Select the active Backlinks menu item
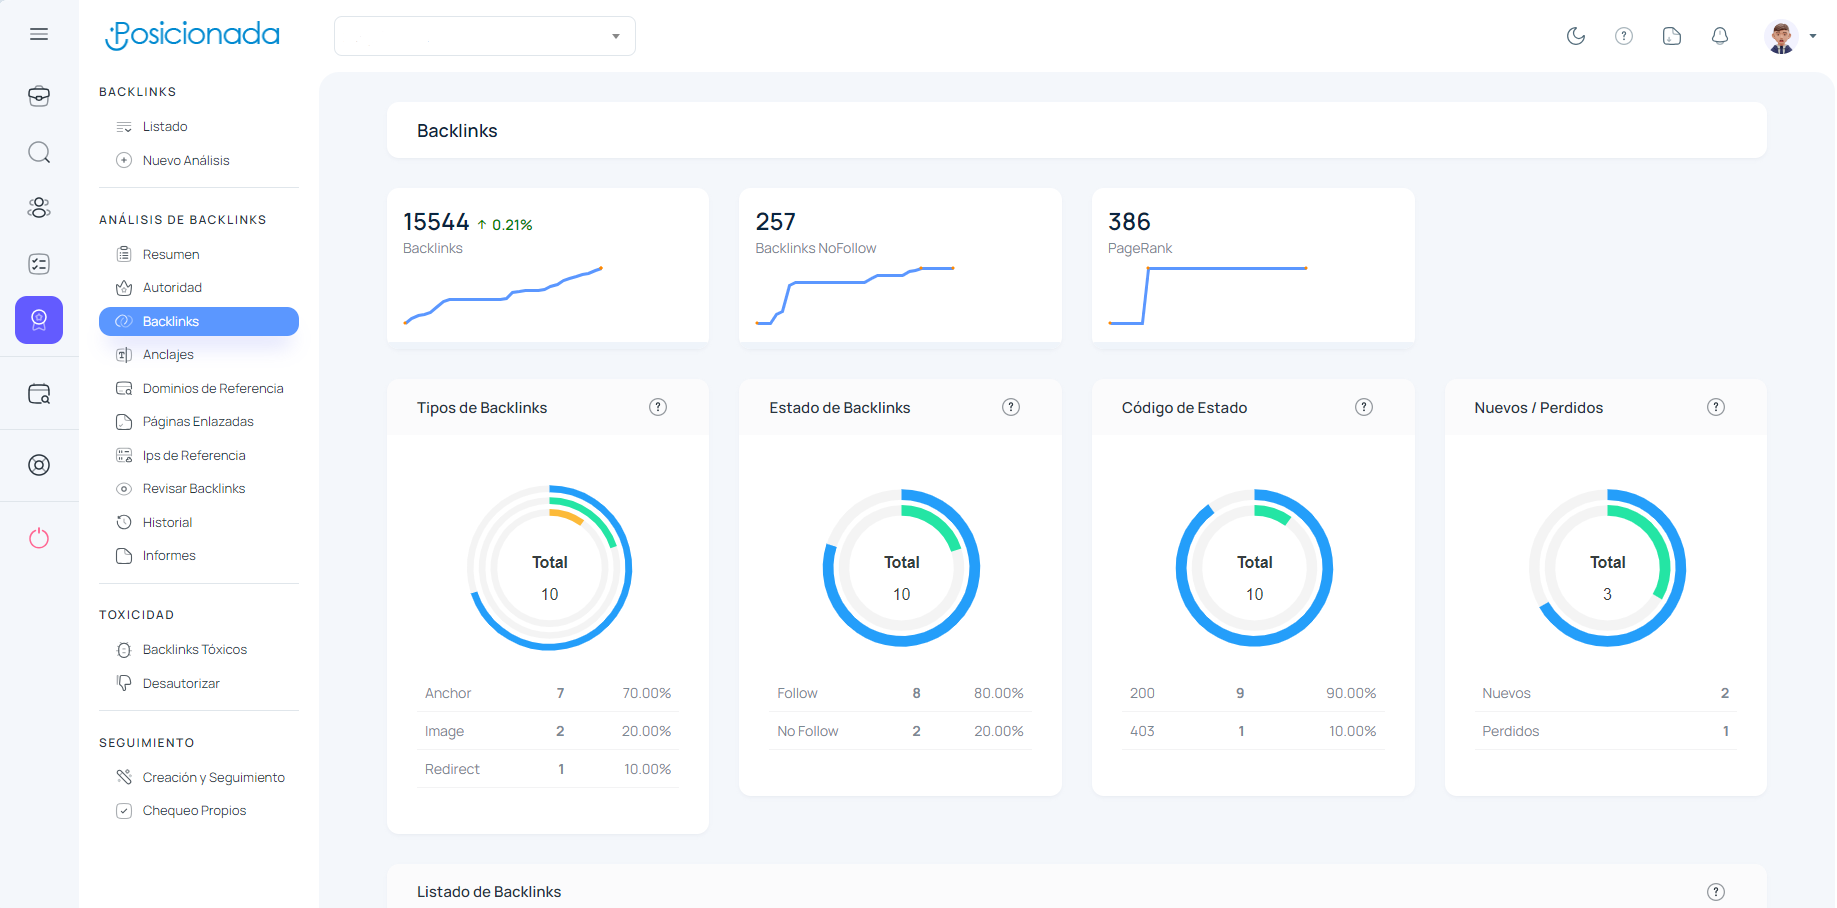The width and height of the screenshot is (1837, 908). (x=199, y=321)
